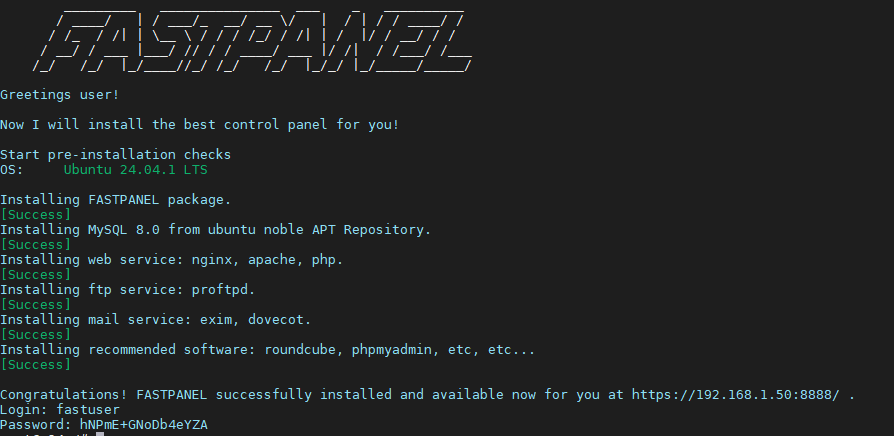Click the Start pre-installation checks line
This screenshot has width=894, height=436.
(x=116, y=154)
